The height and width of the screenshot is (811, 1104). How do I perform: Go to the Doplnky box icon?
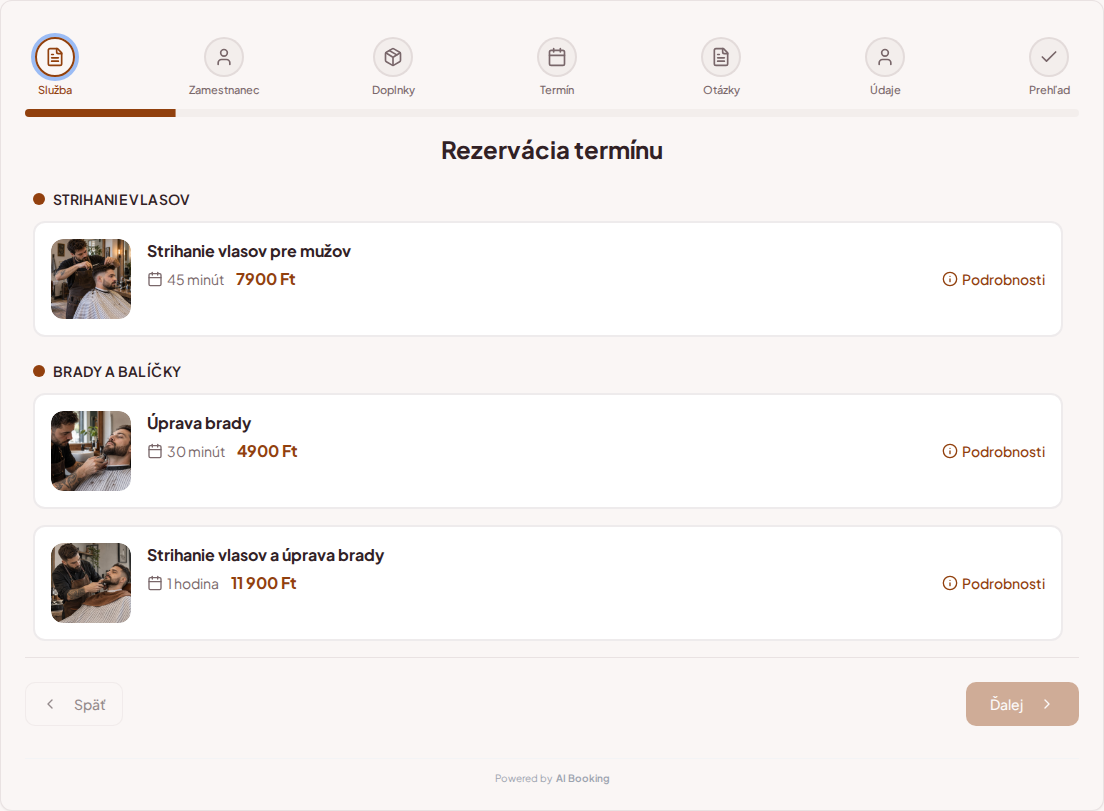pyautogui.click(x=393, y=57)
